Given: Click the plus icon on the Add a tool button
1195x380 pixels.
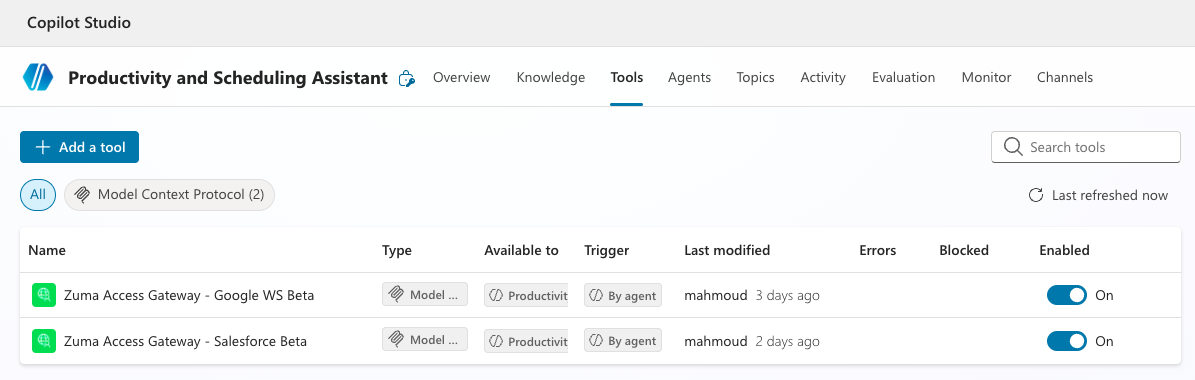Looking at the screenshot, I should 43,147.
